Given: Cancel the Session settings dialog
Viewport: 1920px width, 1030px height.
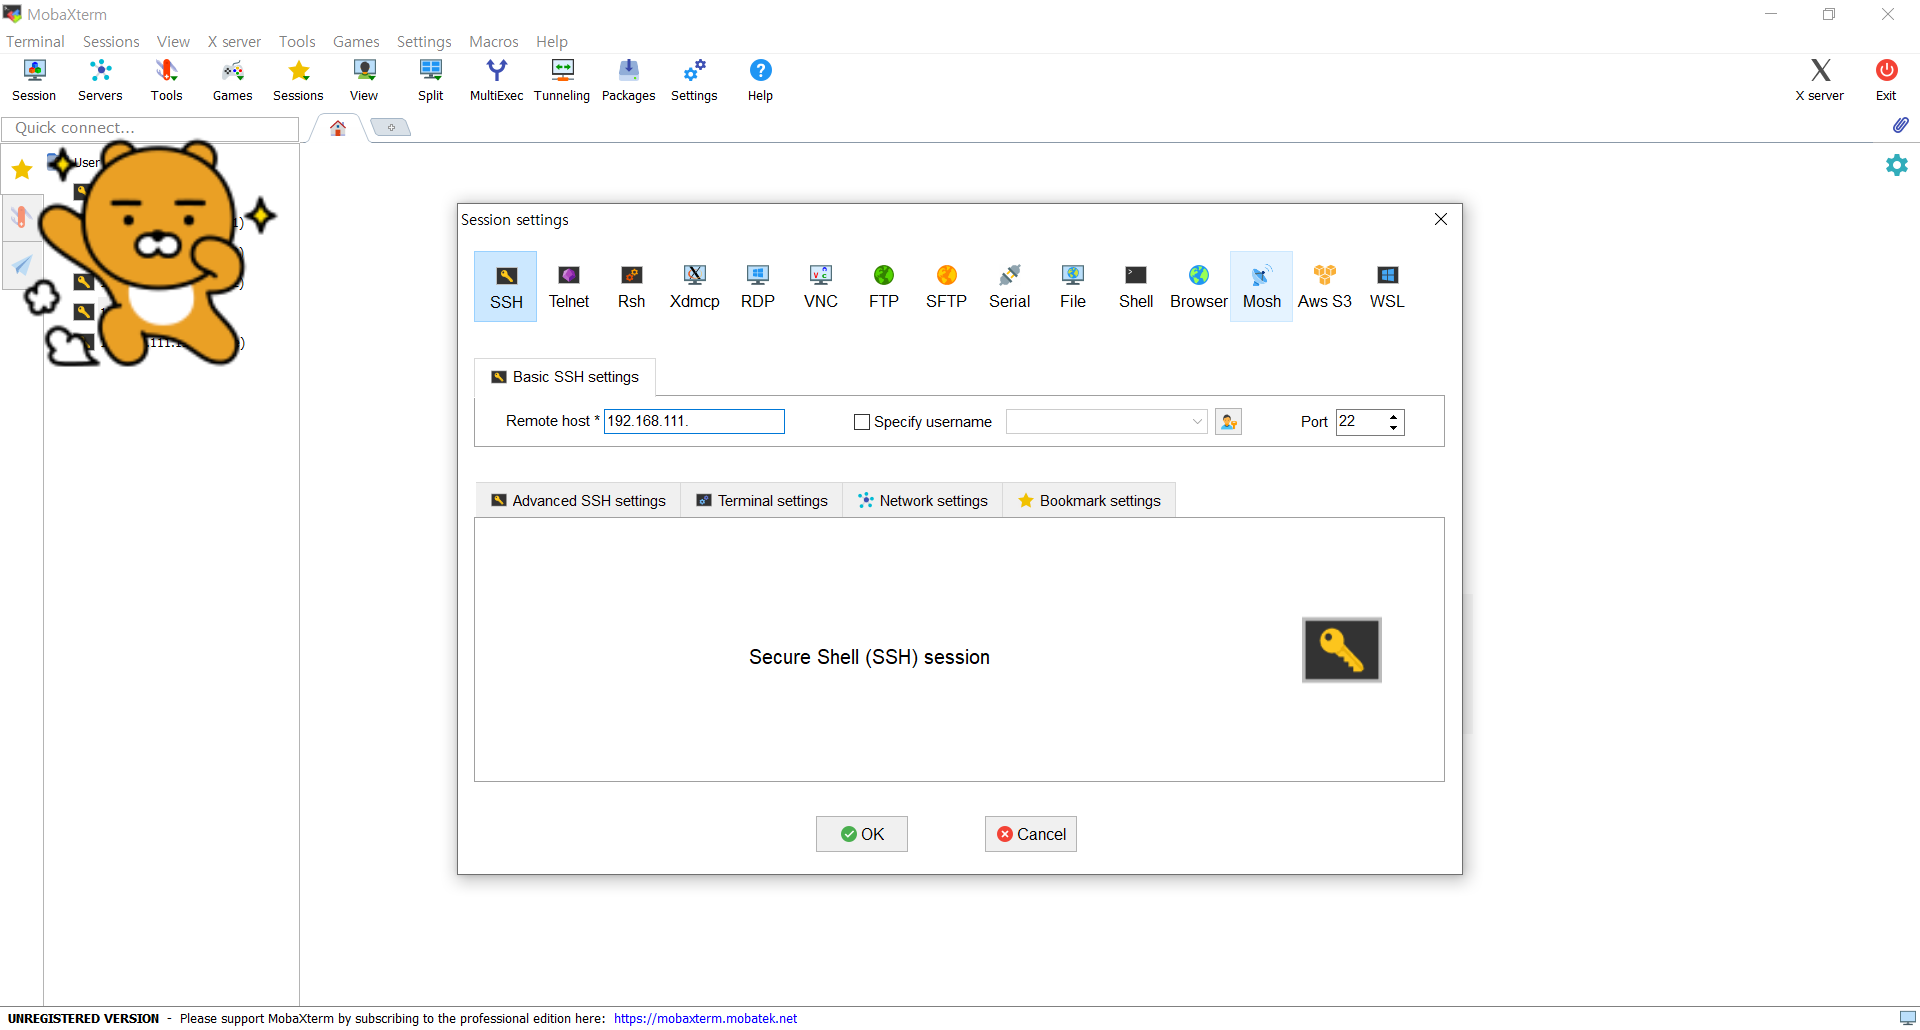Looking at the screenshot, I should coord(1031,834).
